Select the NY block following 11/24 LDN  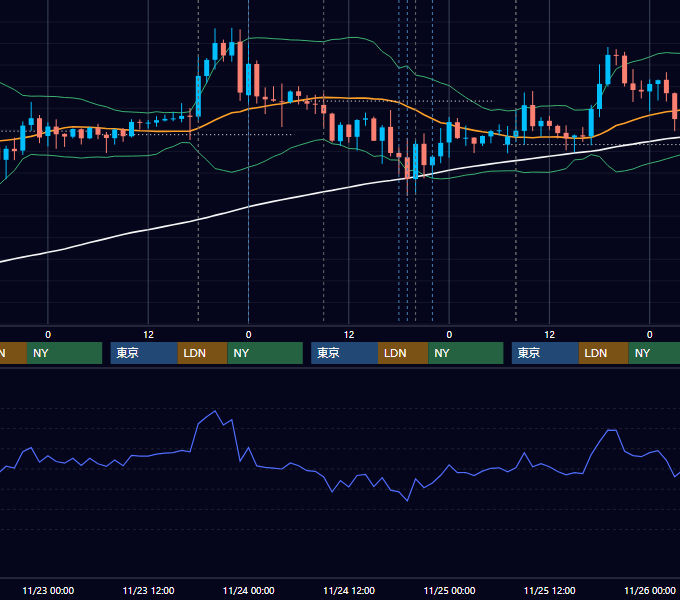[x=466, y=353]
